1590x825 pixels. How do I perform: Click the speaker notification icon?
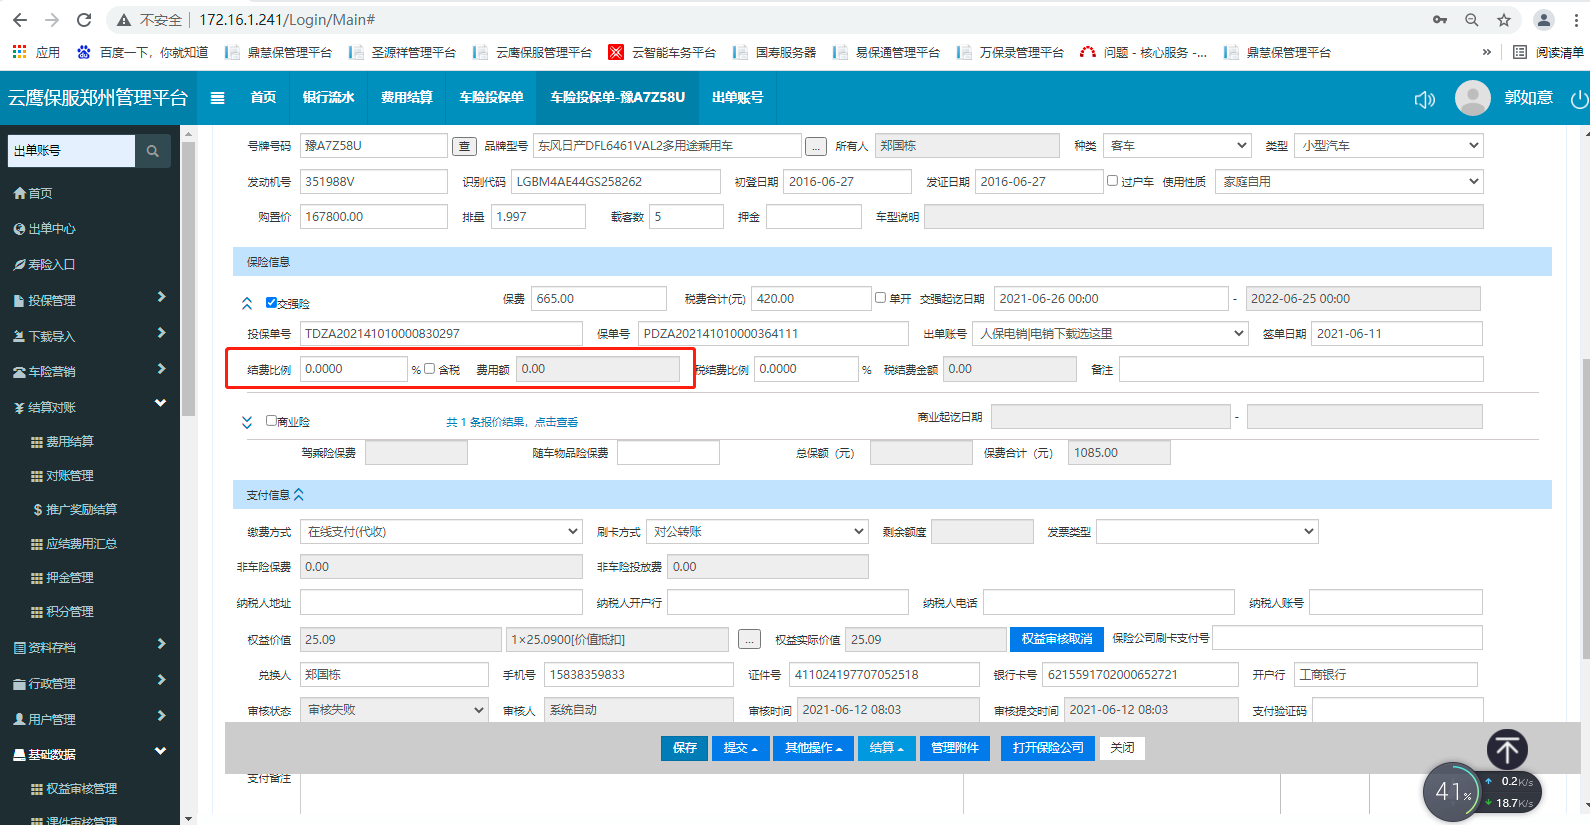1424,99
